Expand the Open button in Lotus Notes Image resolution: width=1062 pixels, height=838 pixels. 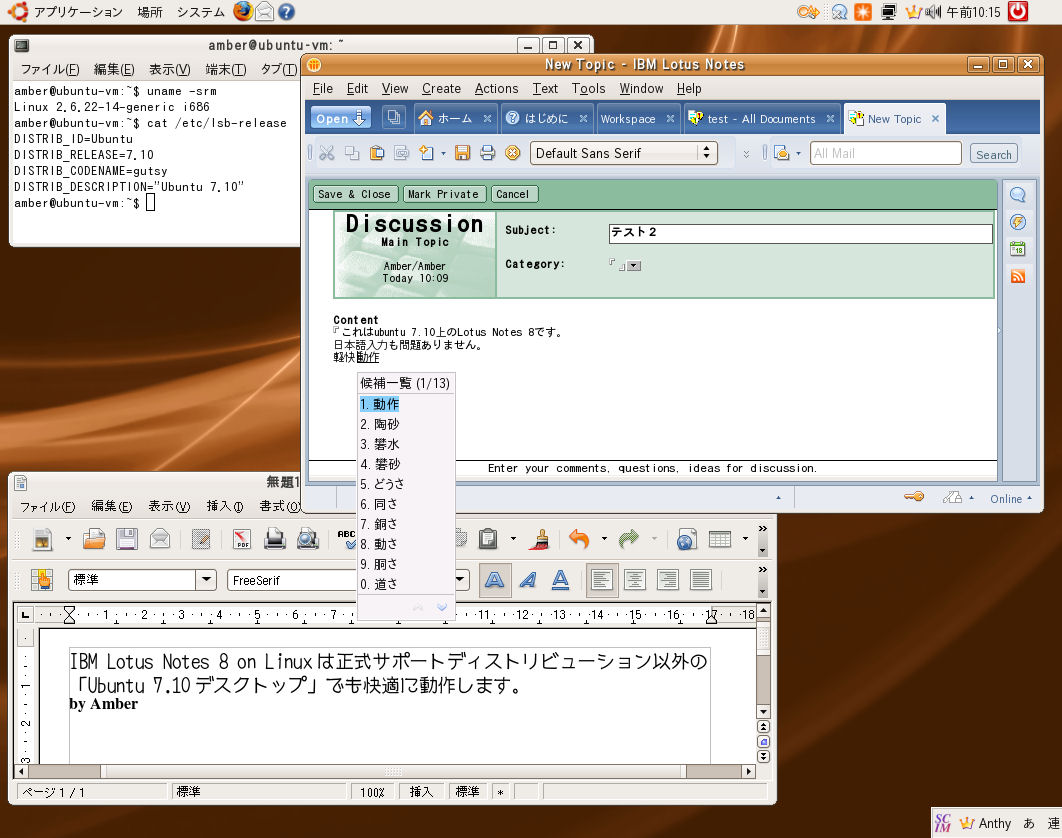341,118
